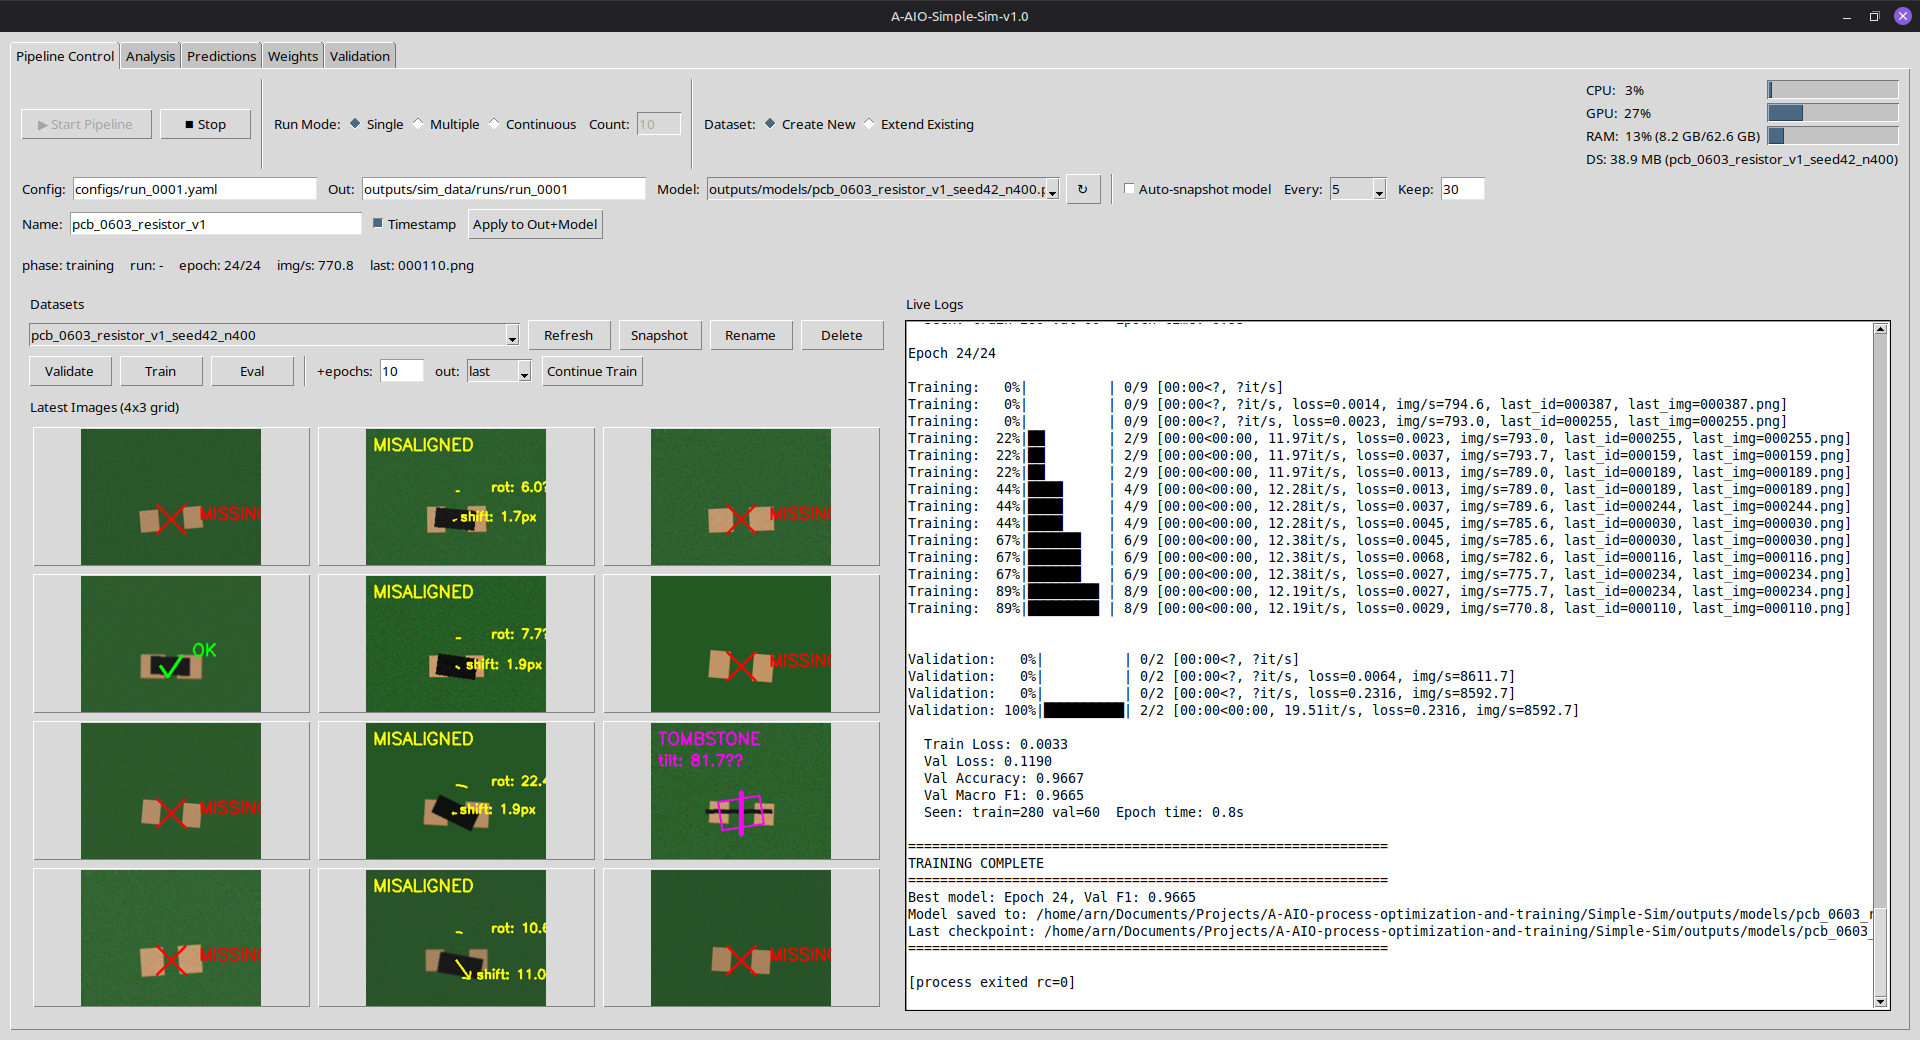Click the scroll-down arrow in Live Logs
Screen dimensions: 1920x1040
[x=1880, y=1001]
